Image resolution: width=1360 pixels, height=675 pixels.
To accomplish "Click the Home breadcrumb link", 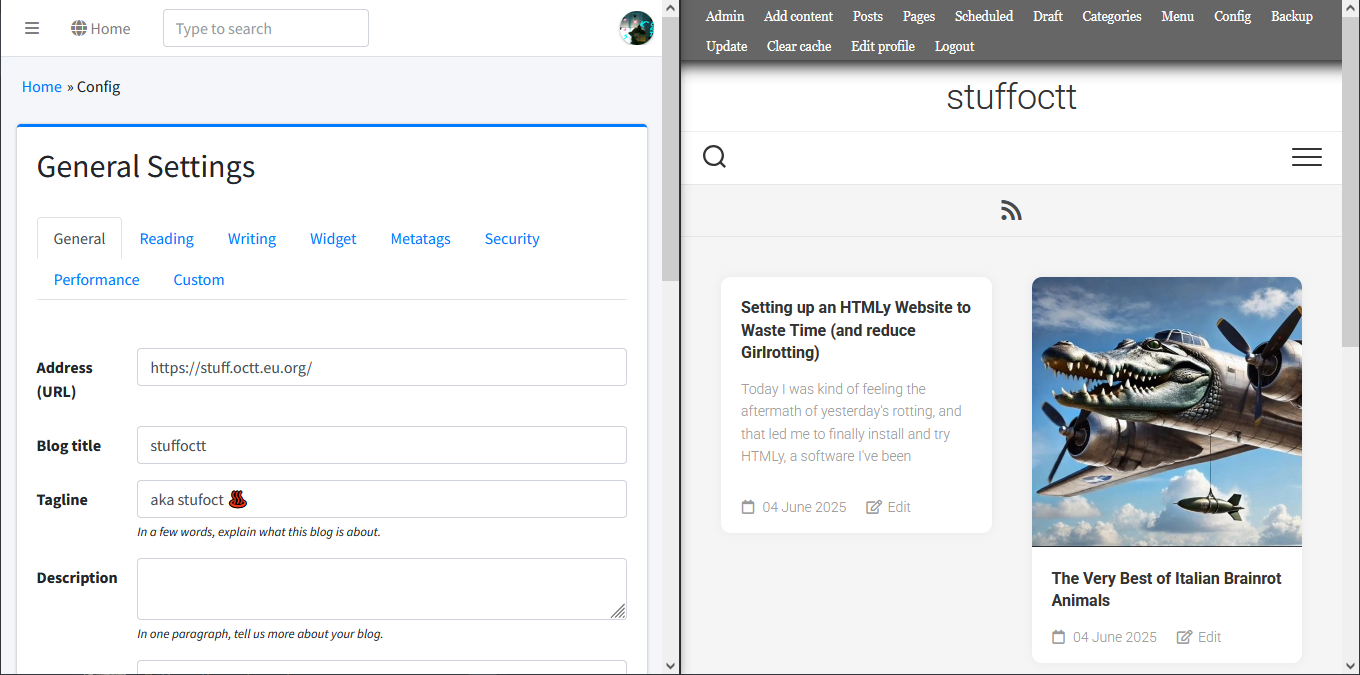I will click(x=42, y=87).
